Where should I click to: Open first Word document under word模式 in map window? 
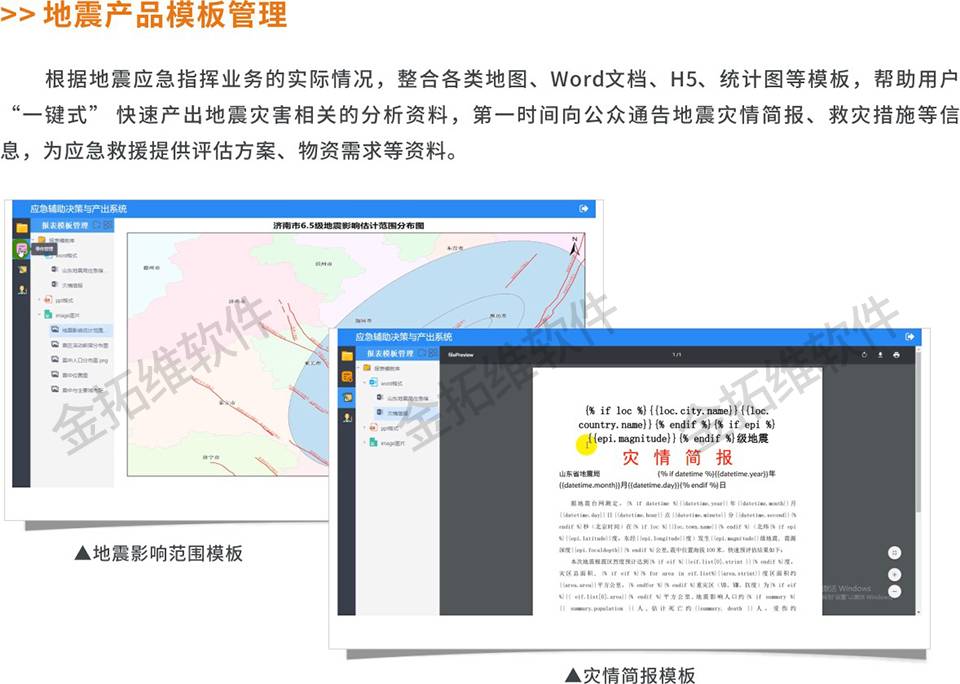pos(78,270)
